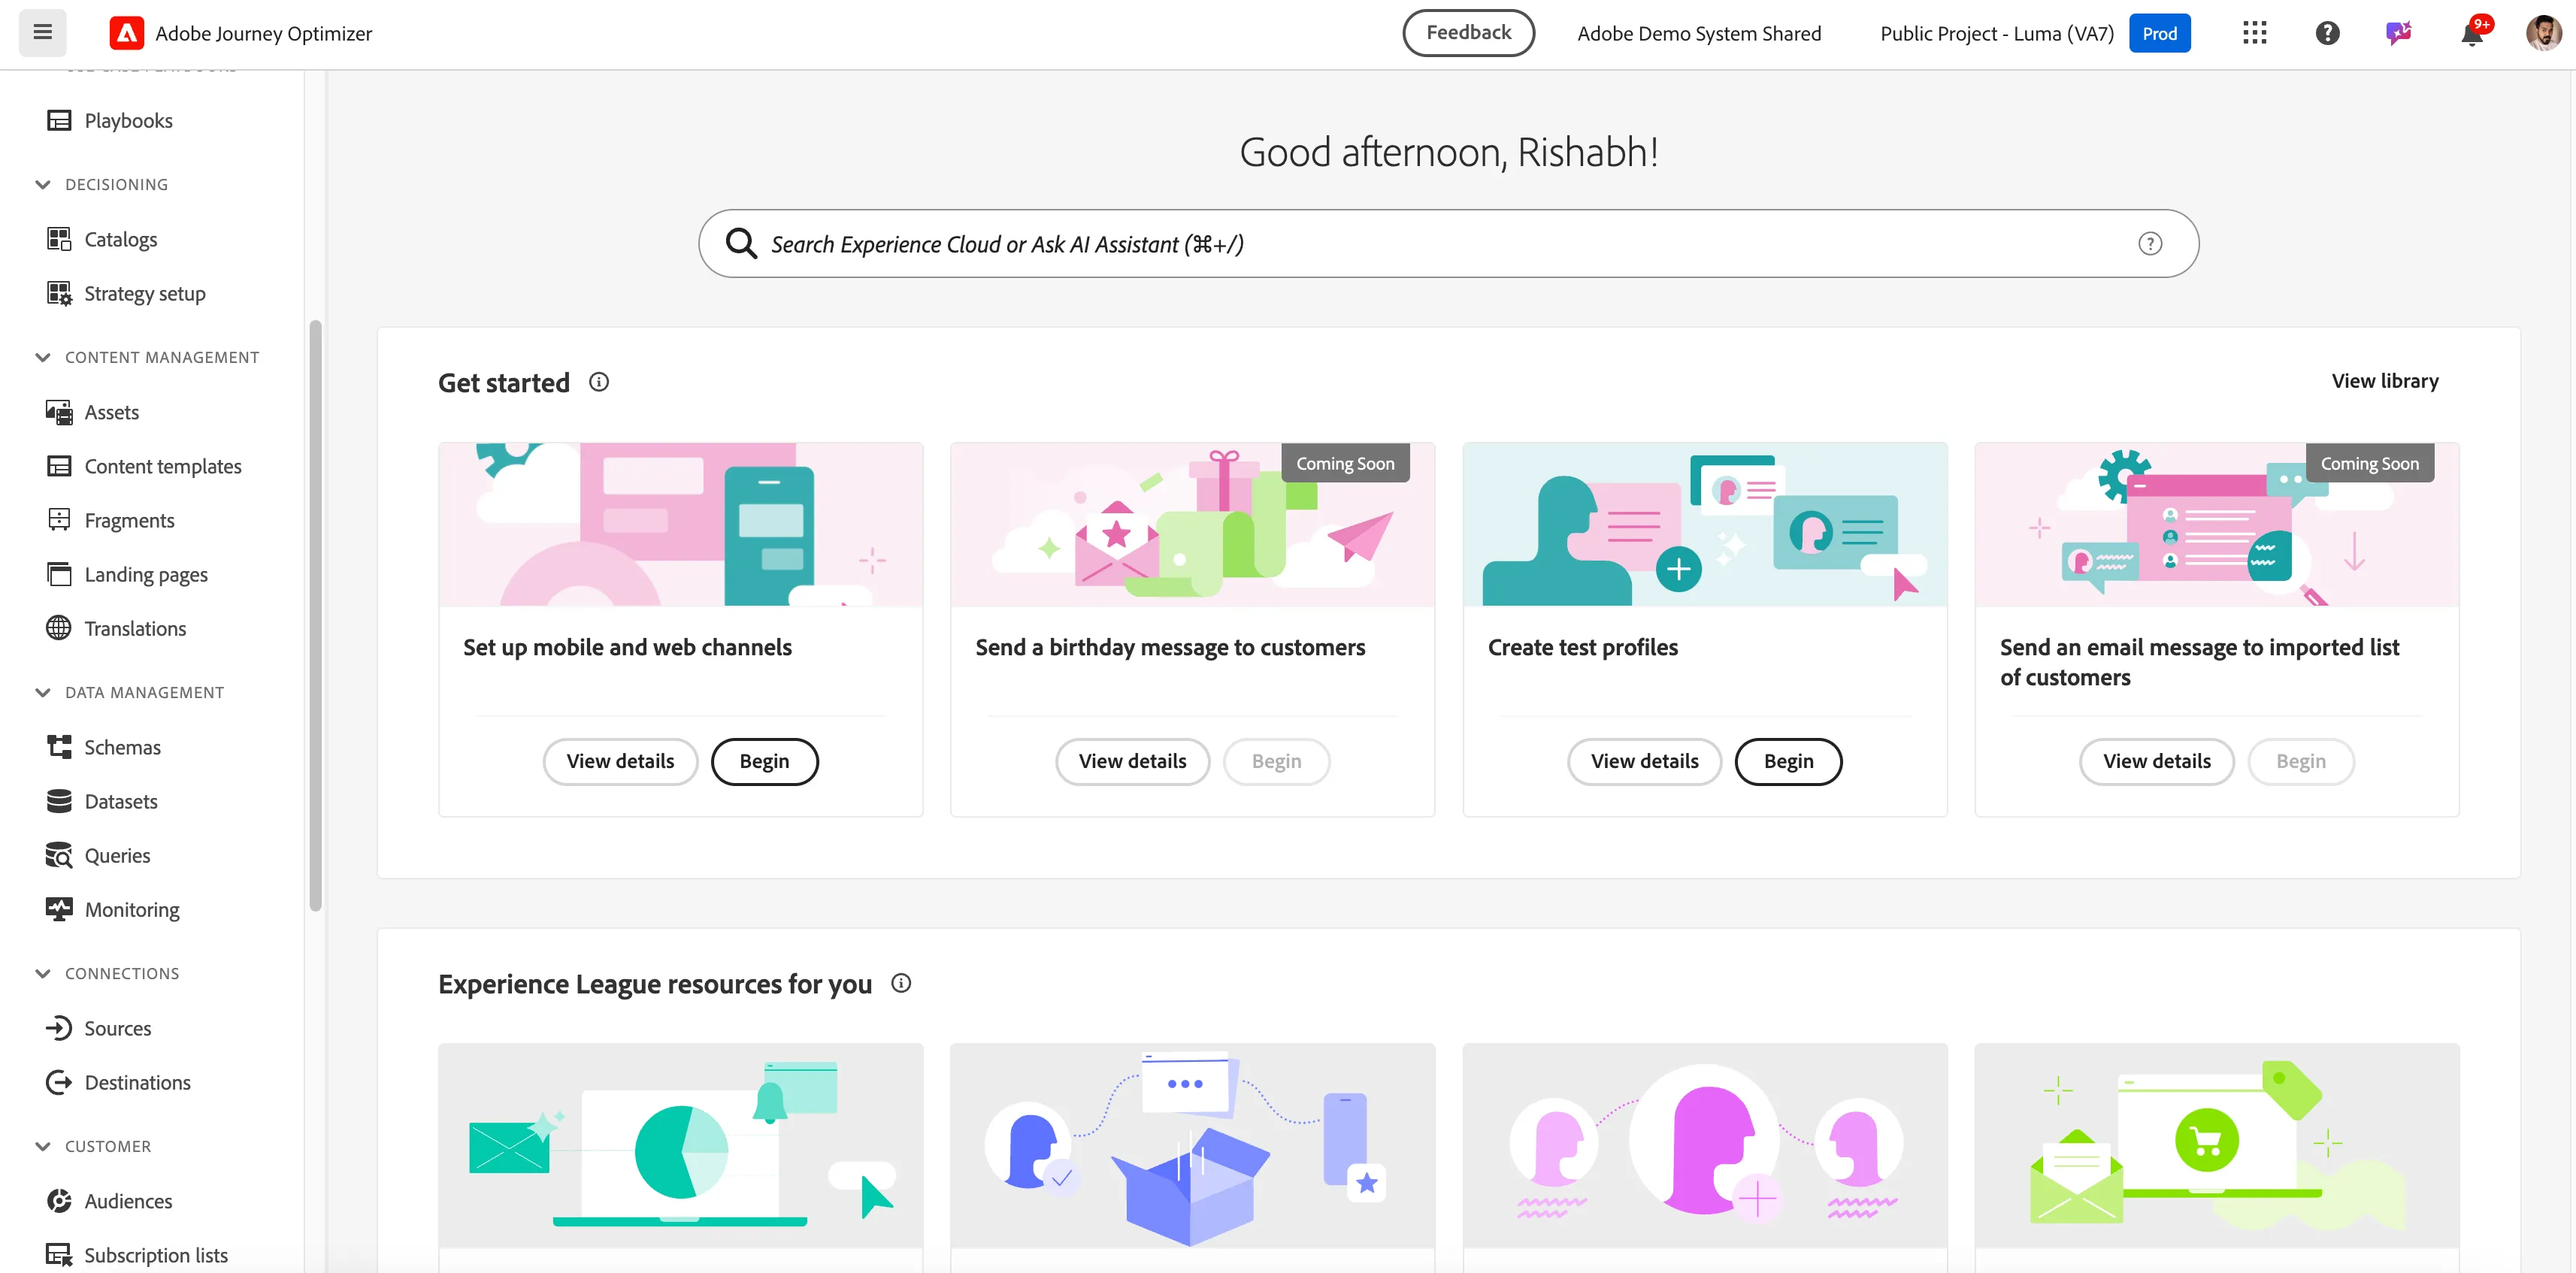Click the sidebar vertical scrollbar
The image size is (2576, 1273).
(316, 615)
